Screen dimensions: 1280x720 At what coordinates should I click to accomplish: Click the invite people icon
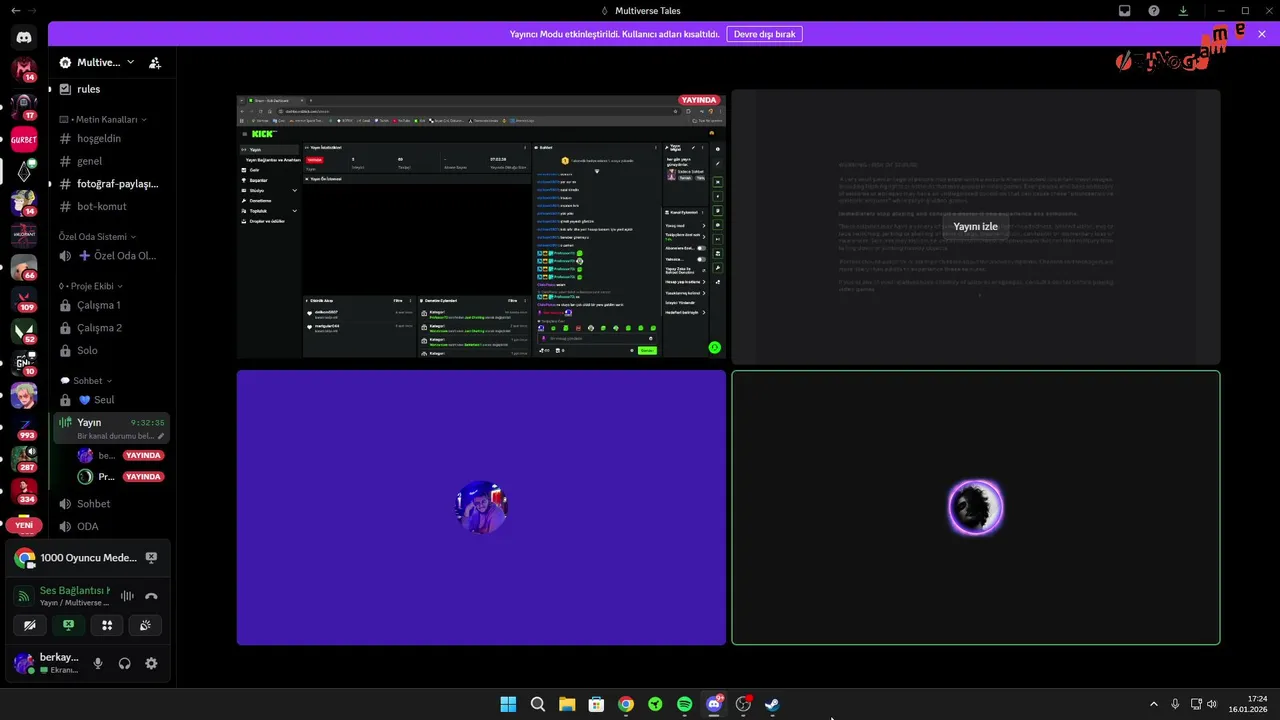(155, 62)
